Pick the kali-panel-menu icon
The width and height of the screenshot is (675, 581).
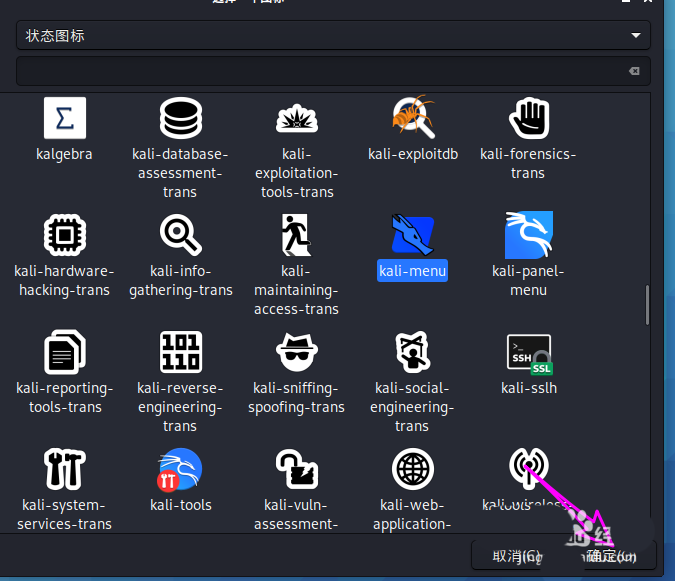pos(528,235)
